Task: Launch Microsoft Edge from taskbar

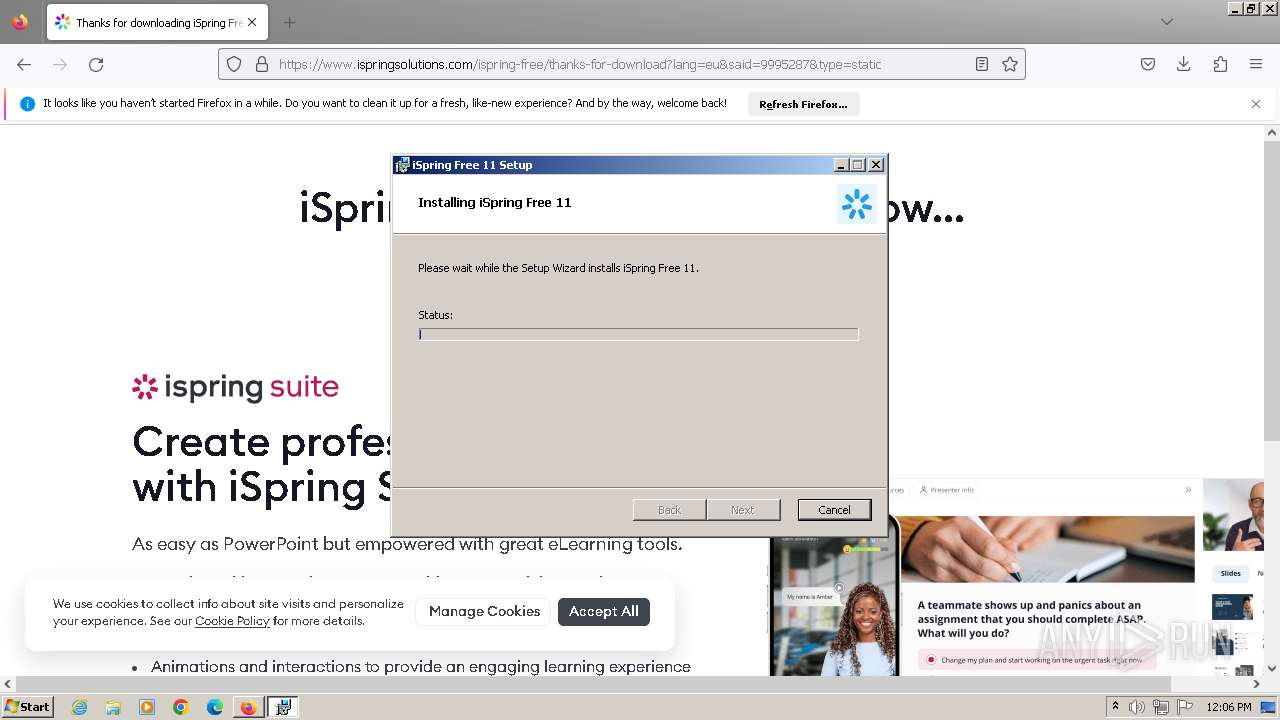Action: [x=215, y=707]
